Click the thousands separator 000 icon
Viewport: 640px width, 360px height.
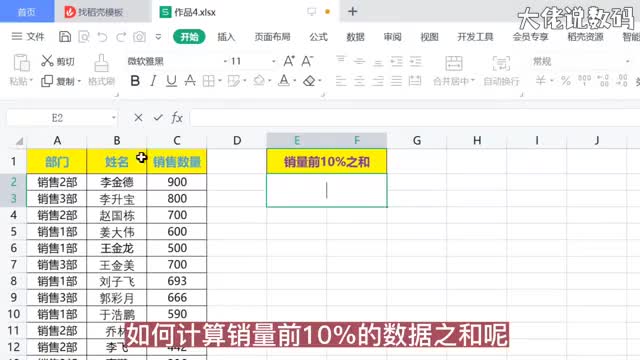coord(584,80)
